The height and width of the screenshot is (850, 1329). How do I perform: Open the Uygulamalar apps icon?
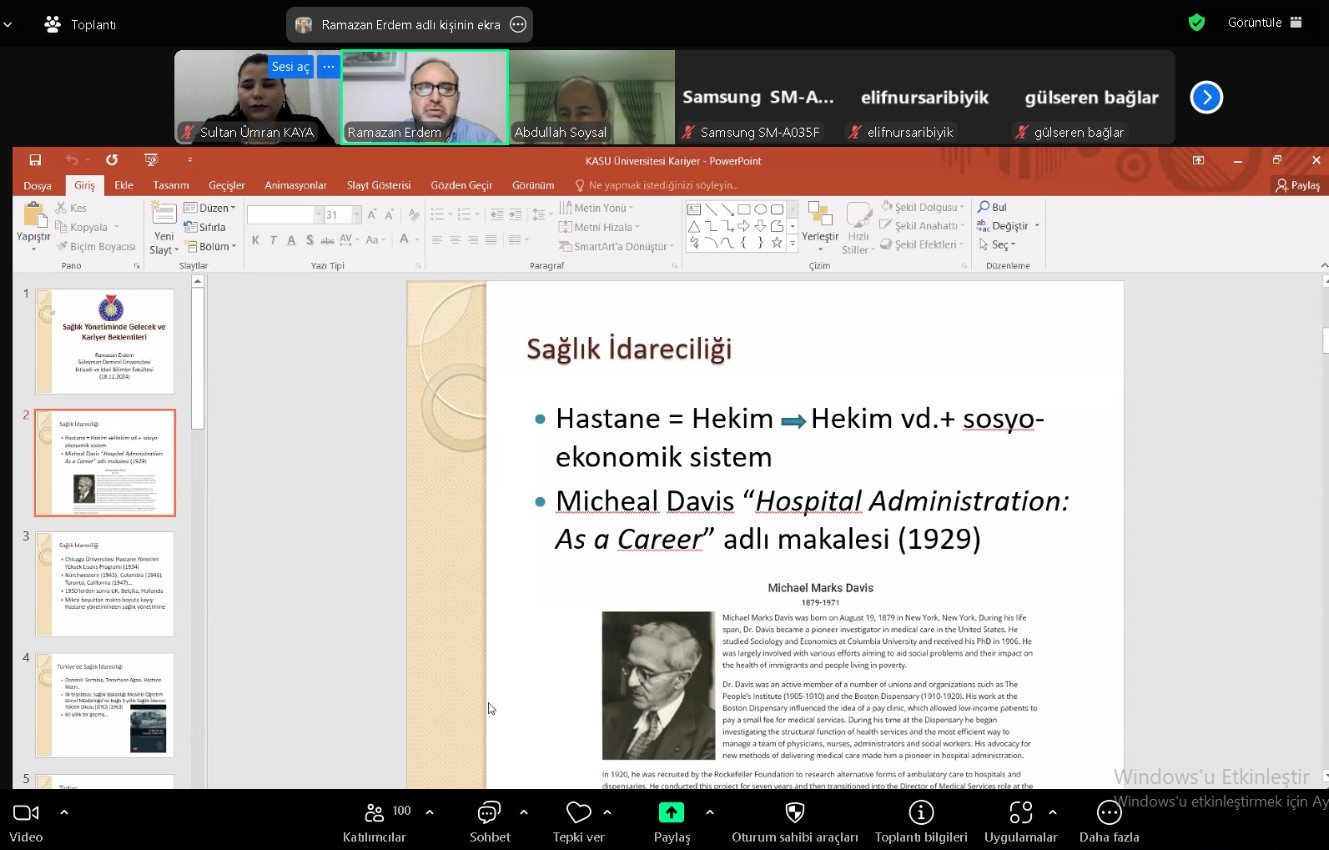1020,813
